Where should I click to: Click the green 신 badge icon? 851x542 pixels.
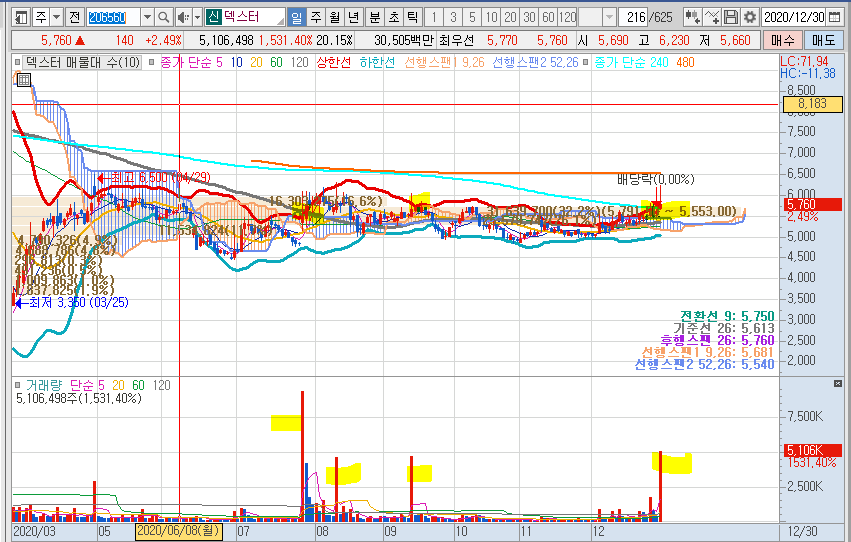213,17
